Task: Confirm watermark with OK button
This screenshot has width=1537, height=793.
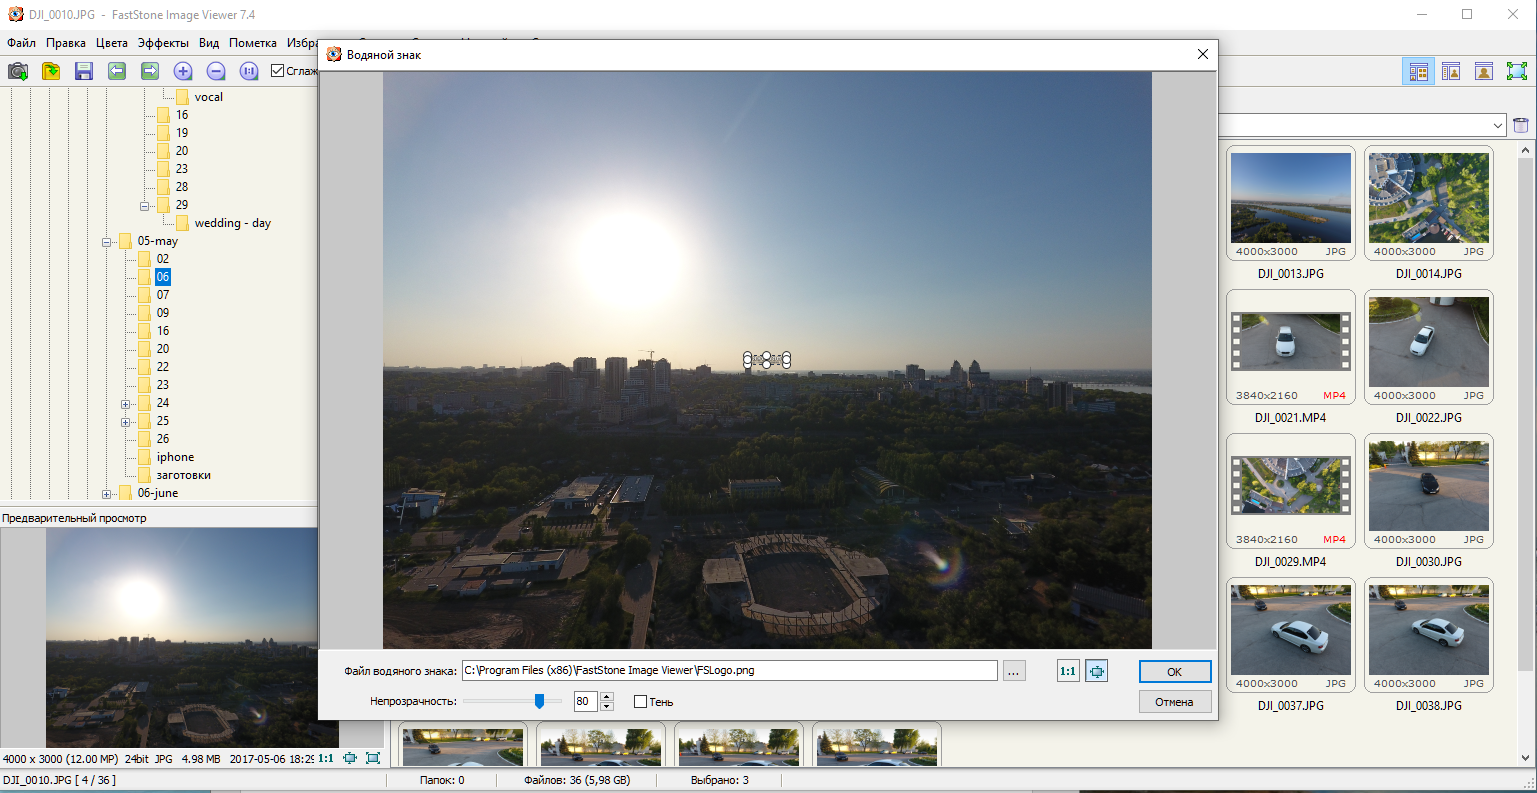Action: point(1175,672)
